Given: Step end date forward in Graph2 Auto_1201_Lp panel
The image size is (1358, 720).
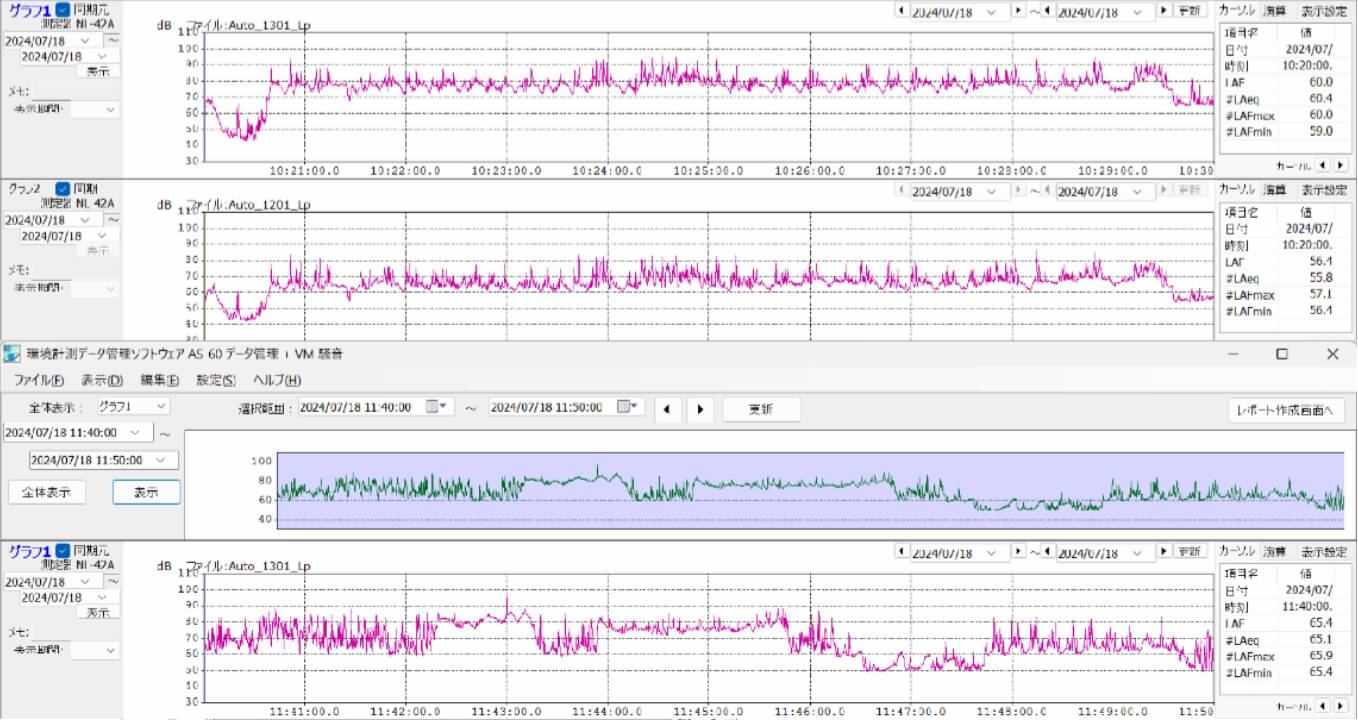Looking at the screenshot, I should coord(1164,190).
